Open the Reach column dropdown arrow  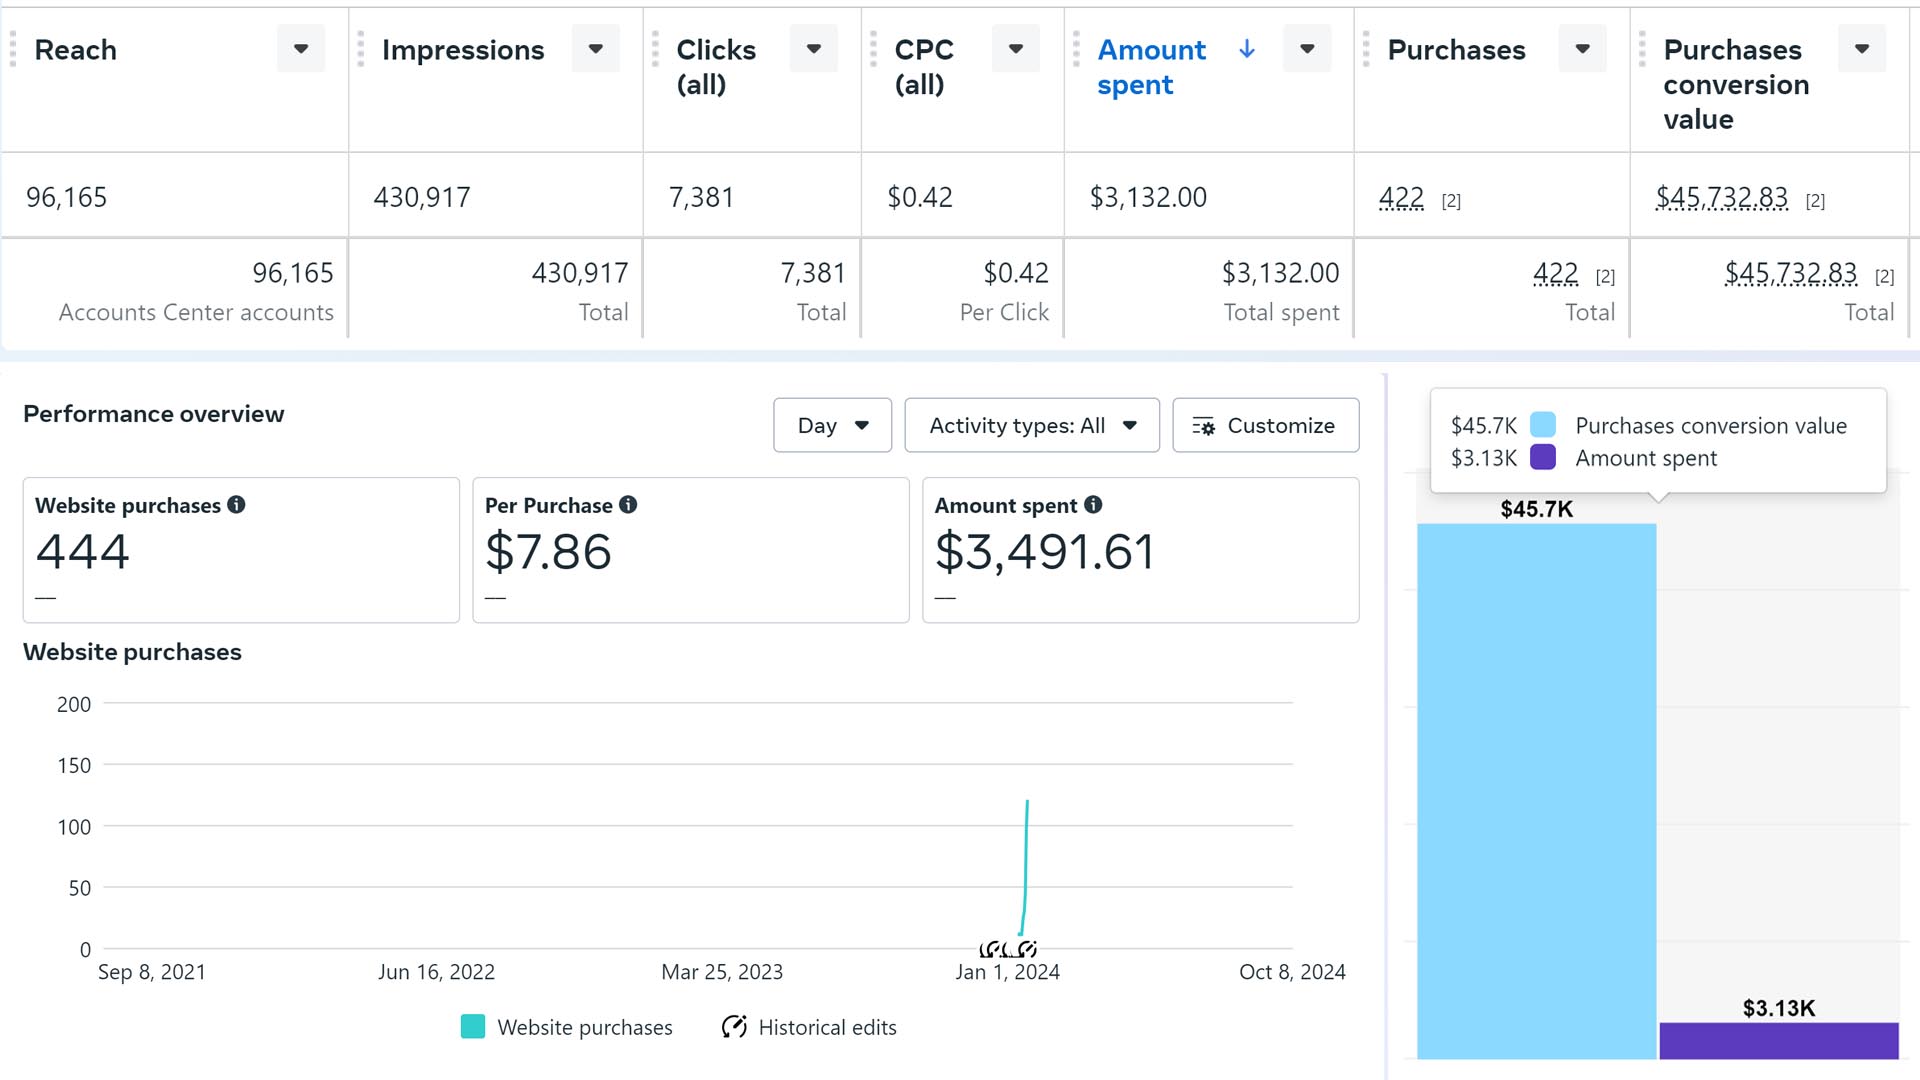point(301,49)
